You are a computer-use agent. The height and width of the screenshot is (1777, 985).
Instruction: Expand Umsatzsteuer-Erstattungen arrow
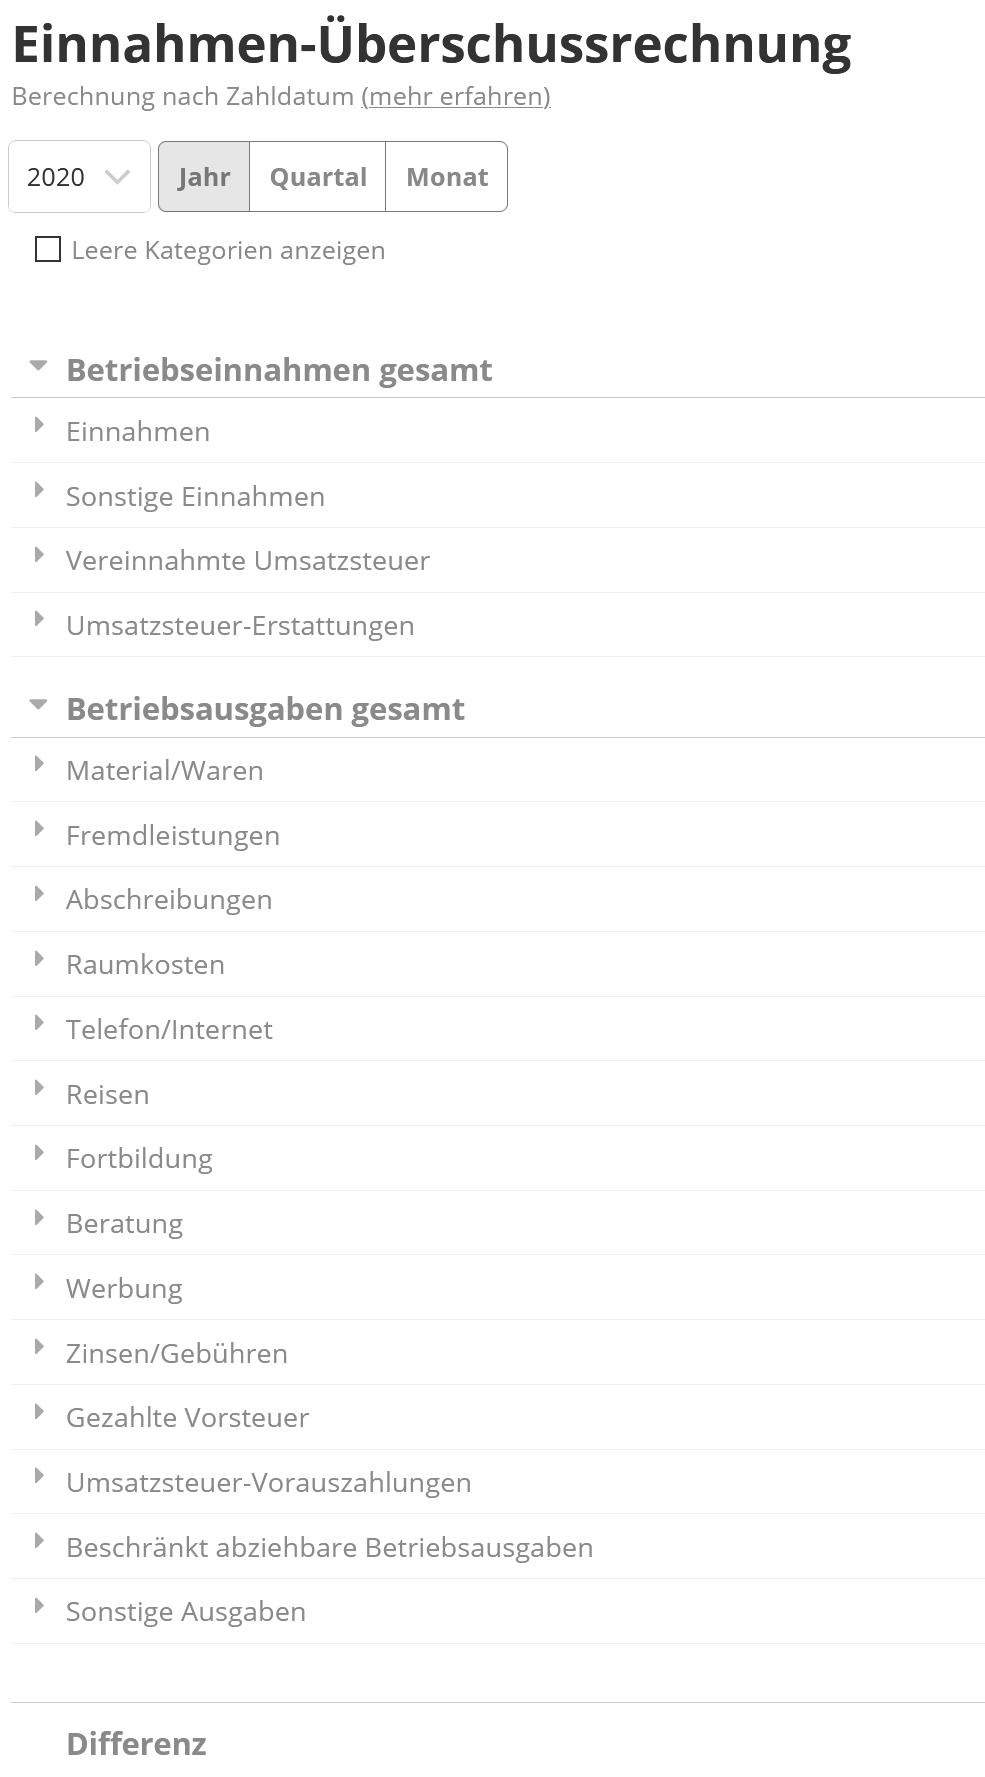(x=39, y=619)
